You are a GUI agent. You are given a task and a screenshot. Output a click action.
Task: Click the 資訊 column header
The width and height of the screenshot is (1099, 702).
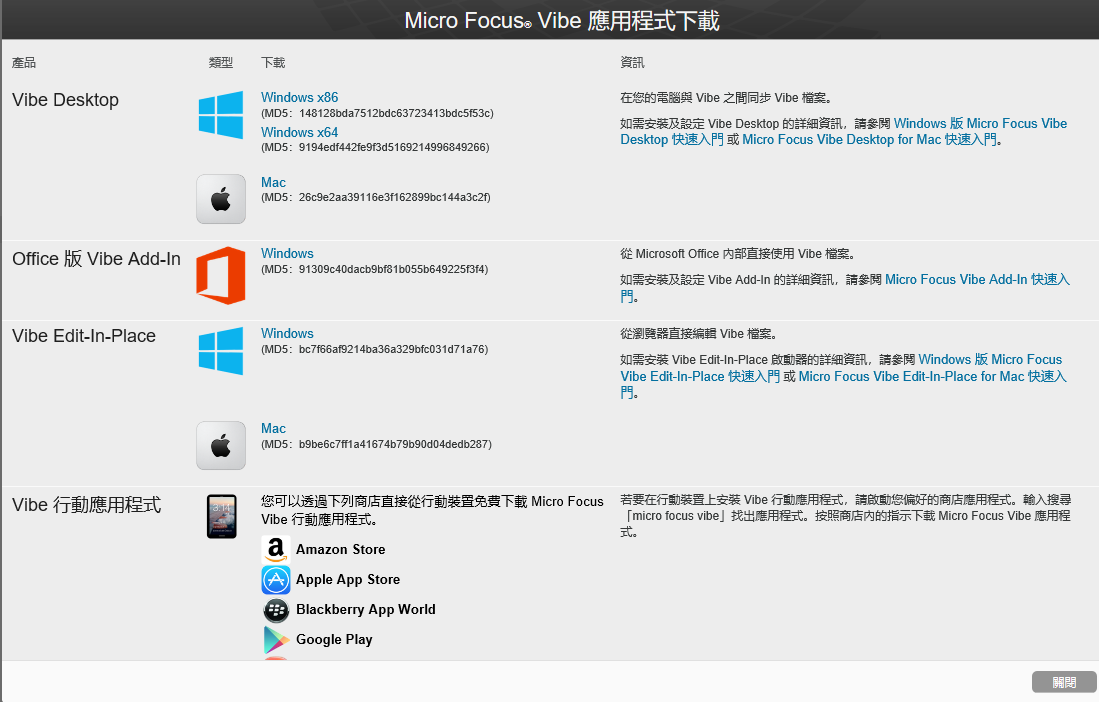(x=632, y=62)
